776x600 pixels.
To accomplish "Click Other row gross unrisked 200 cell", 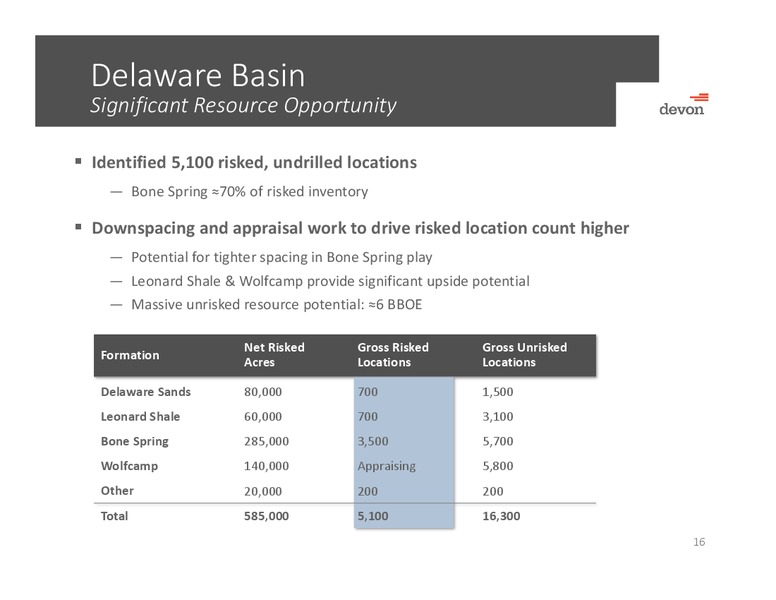I will [493, 492].
